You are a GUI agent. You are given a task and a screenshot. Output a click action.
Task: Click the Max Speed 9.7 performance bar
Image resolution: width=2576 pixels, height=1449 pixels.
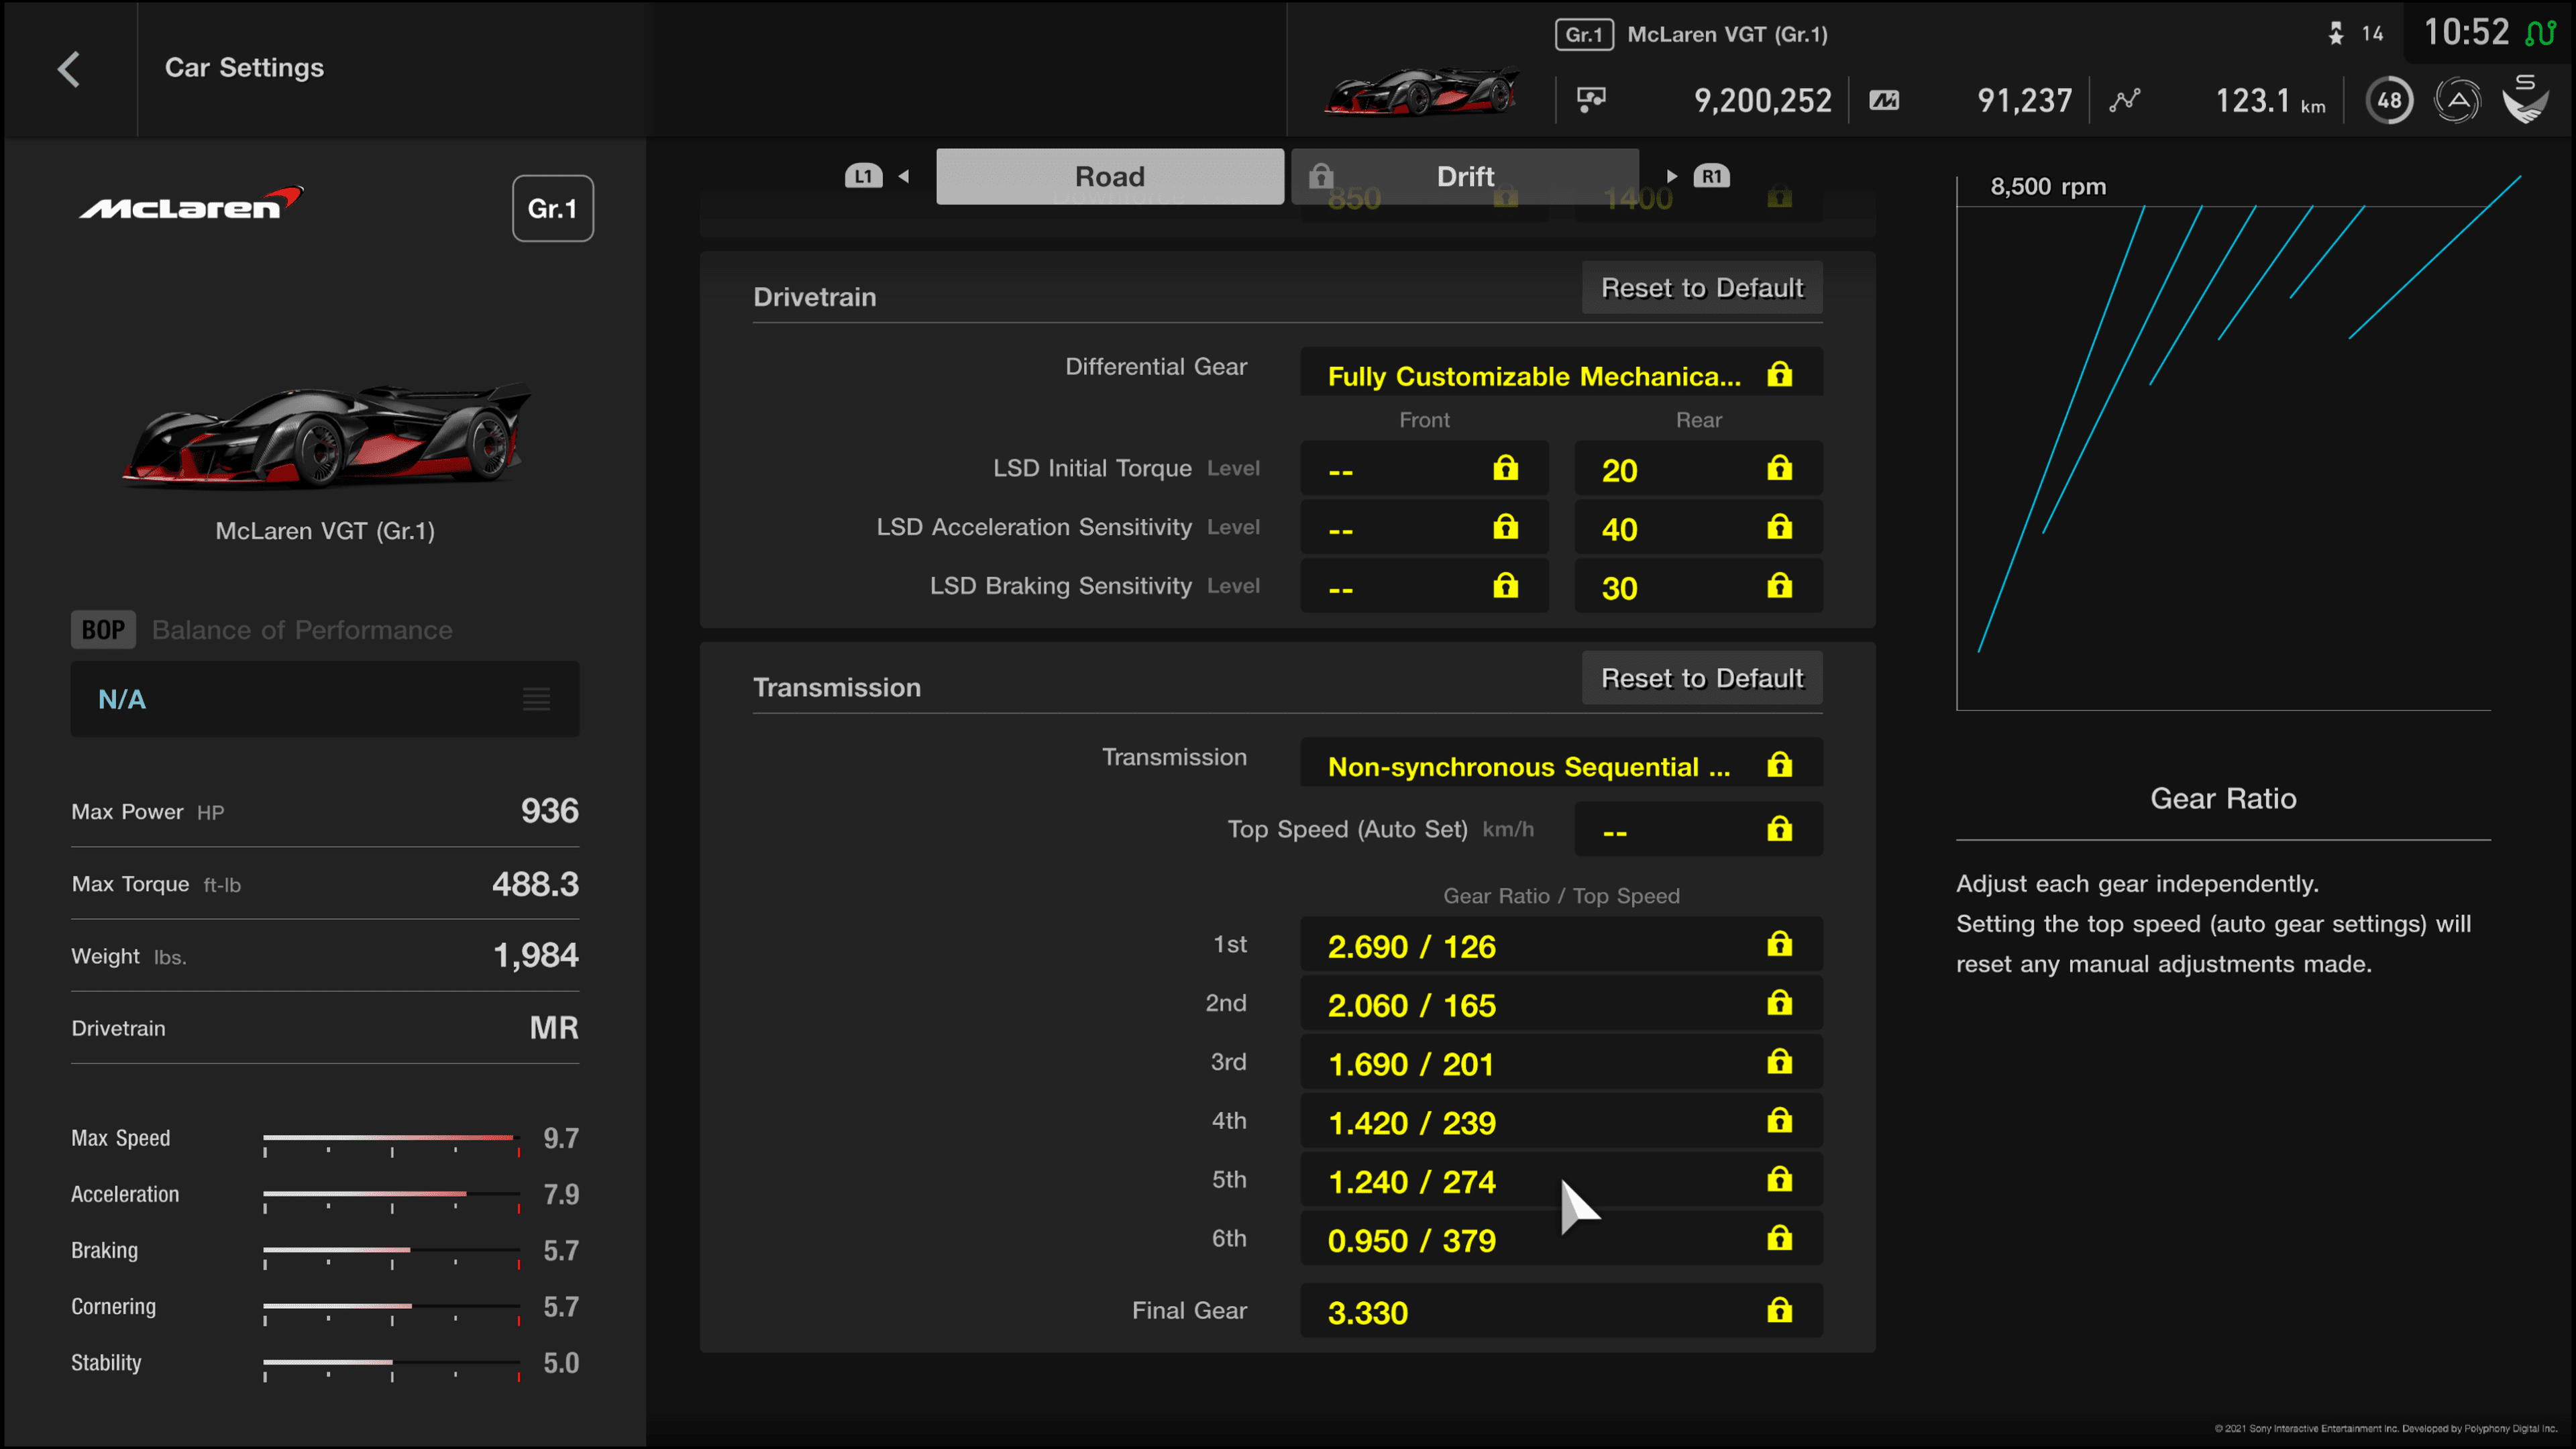(x=391, y=1138)
